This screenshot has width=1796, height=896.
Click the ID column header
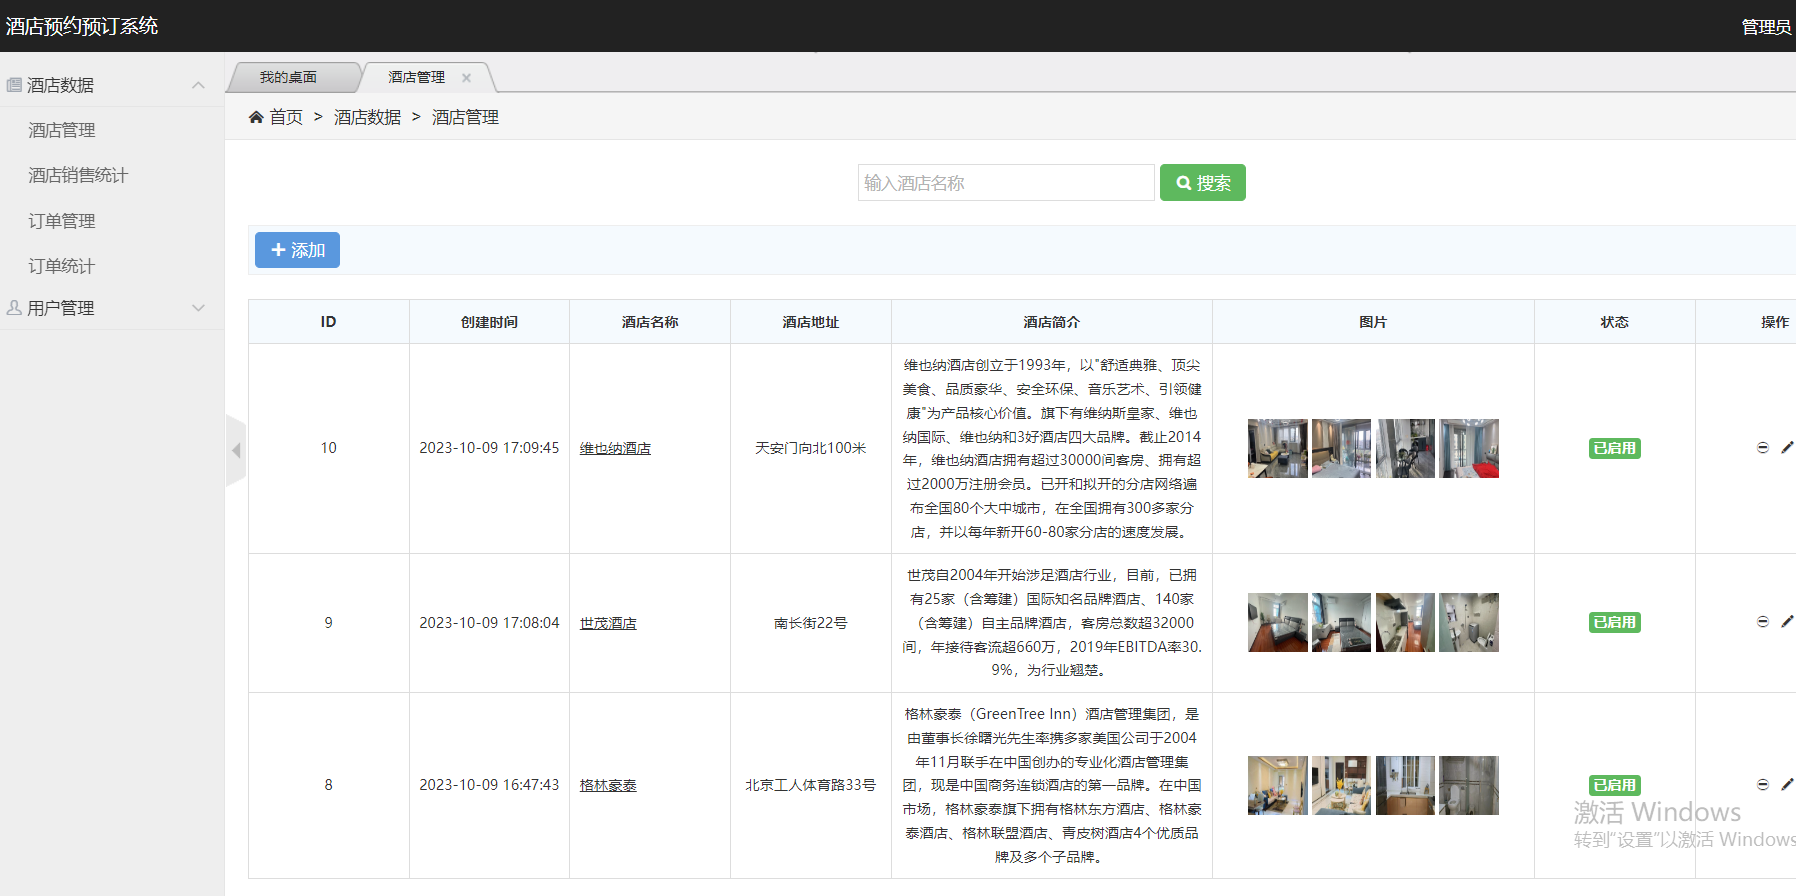pos(328,322)
